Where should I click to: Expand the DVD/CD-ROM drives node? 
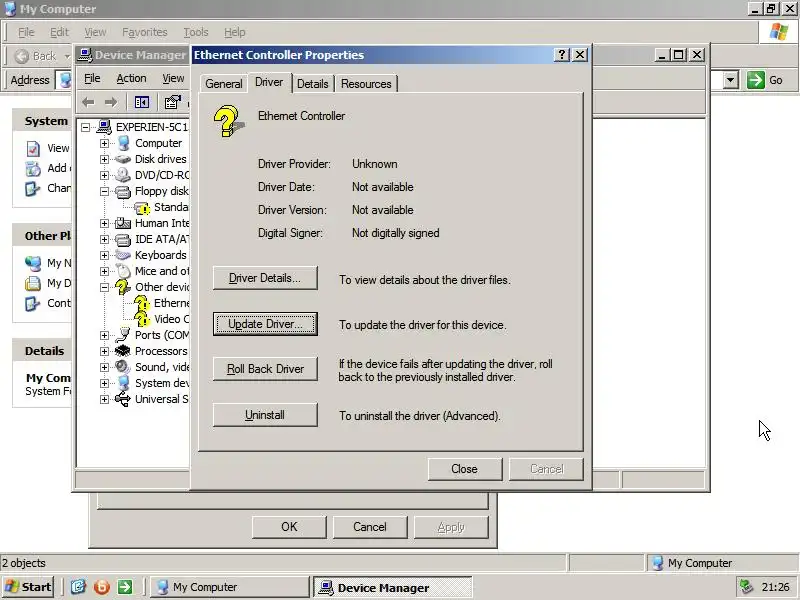point(104,175)
